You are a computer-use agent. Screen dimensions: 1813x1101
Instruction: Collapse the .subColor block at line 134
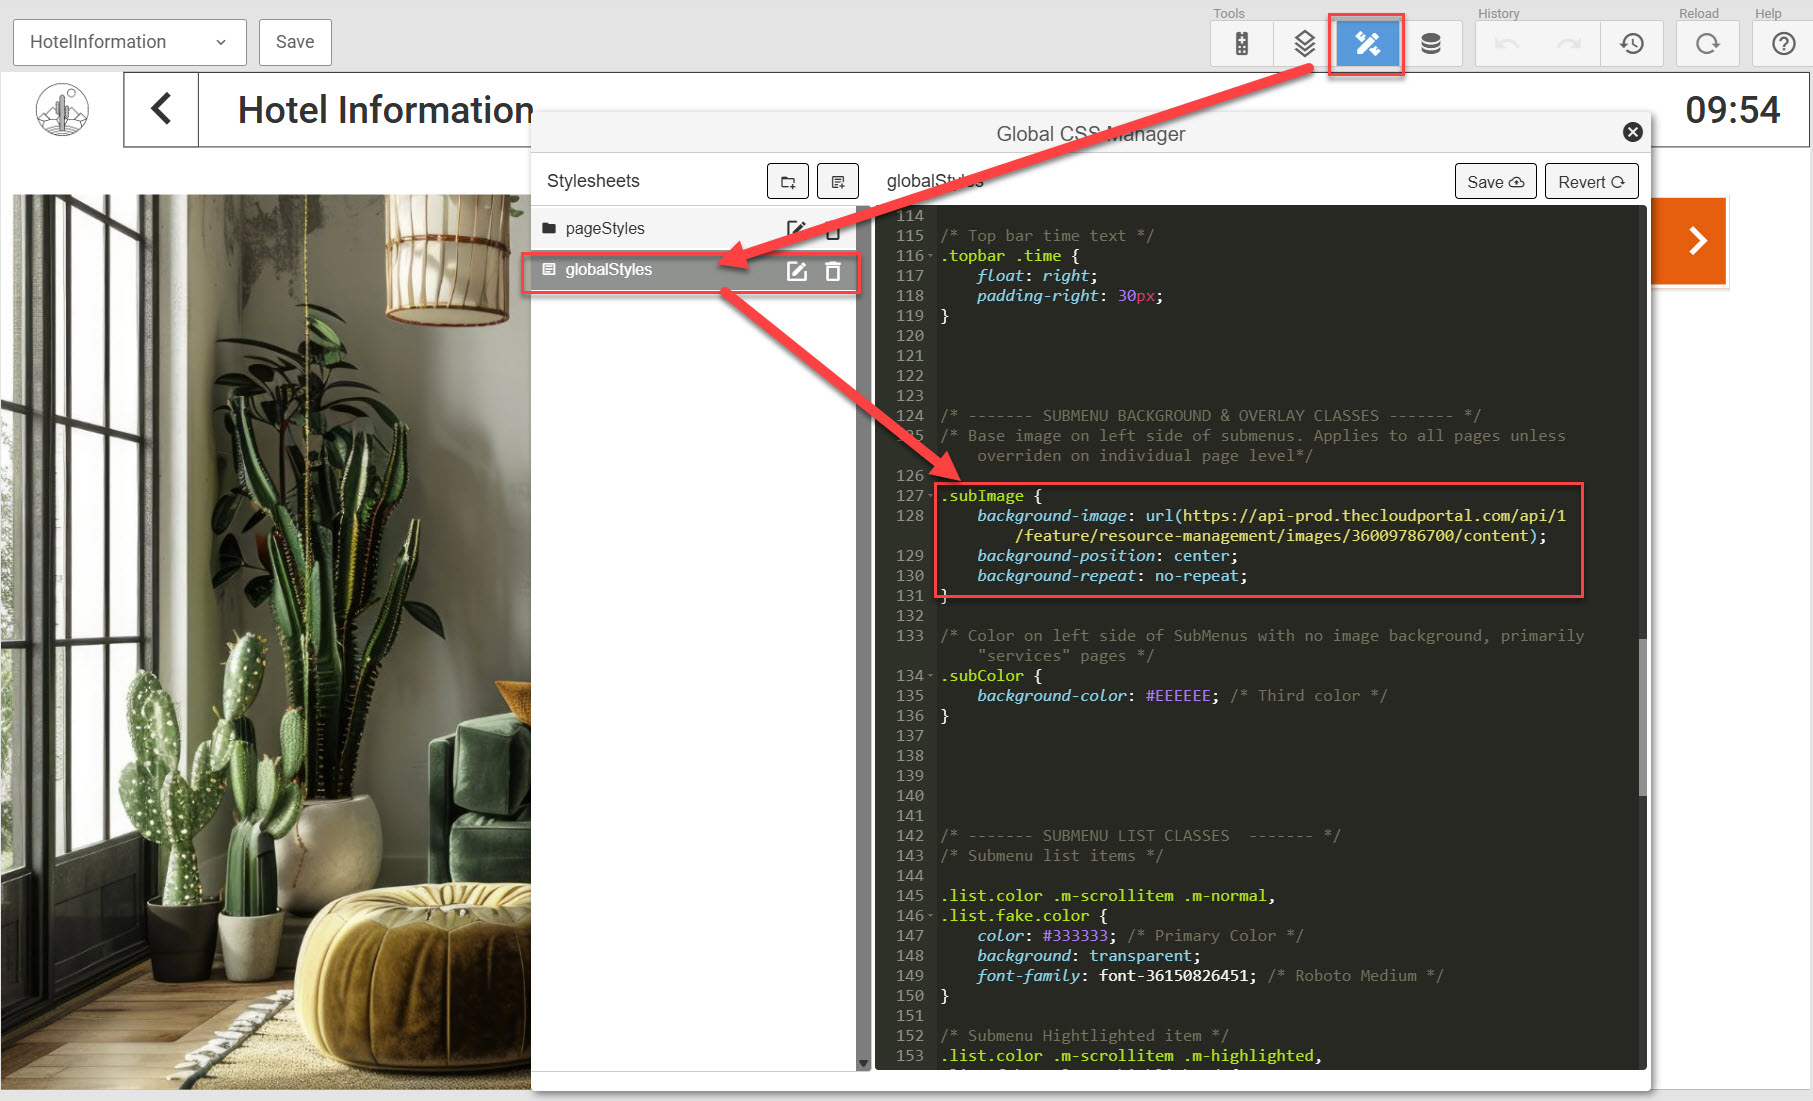[x=931, y=676]
